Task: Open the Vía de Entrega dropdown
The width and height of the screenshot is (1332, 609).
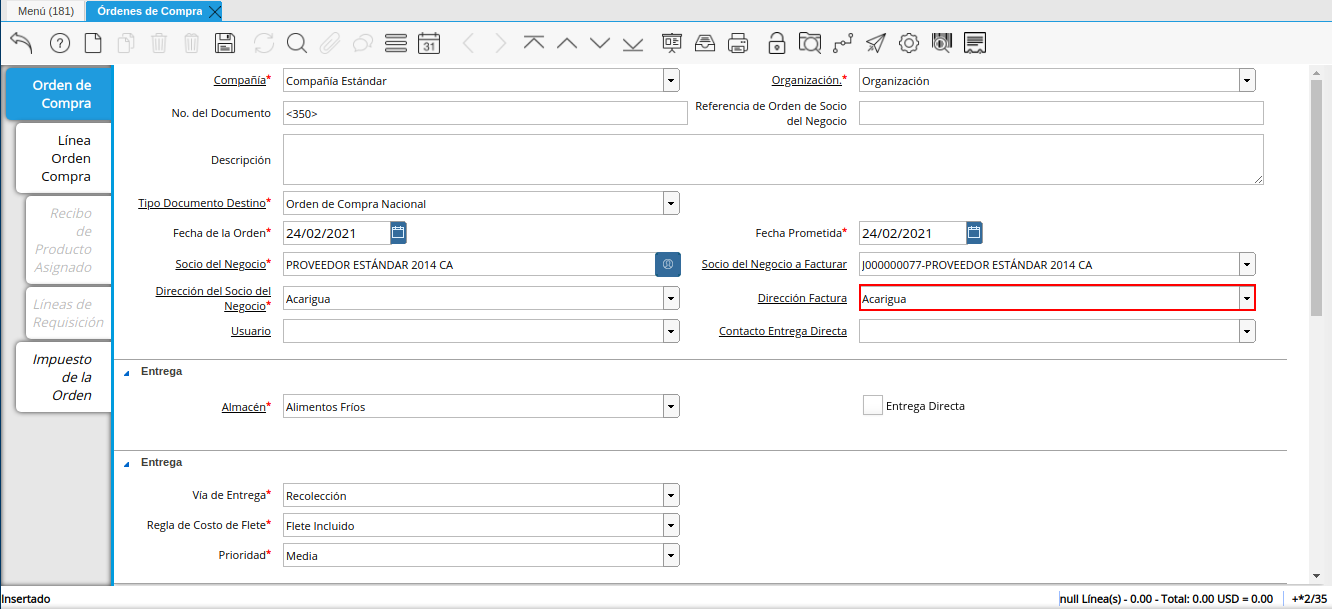Action: 670,496
